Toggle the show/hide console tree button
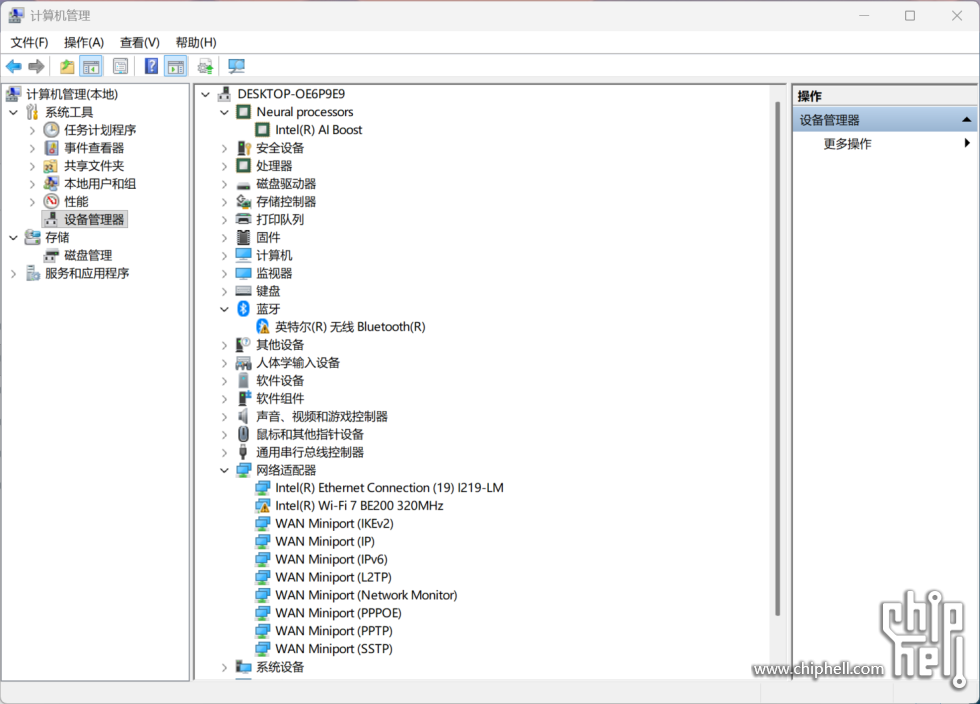This screenshot has width=980, height=704. tap(91, 67)
